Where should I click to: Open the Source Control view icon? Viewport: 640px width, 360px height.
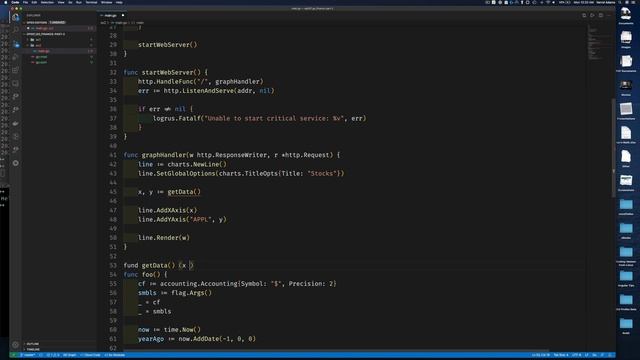click(x=16, y=44)
